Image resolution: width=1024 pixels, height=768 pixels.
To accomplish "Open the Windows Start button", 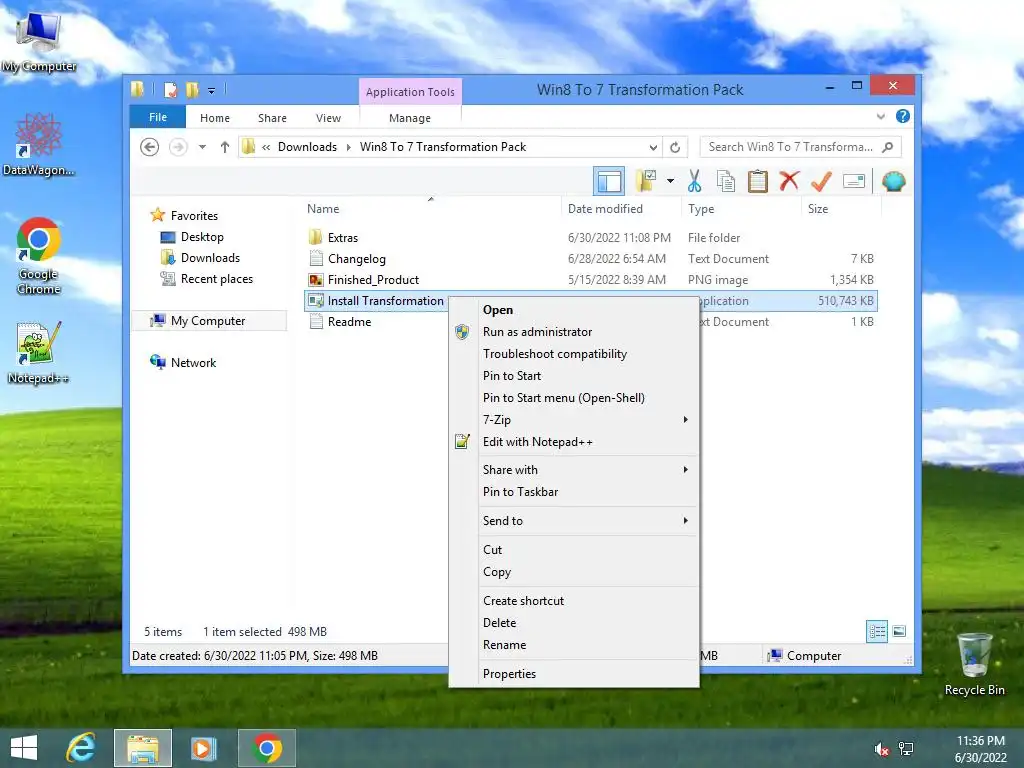I will tap(24, 748).
